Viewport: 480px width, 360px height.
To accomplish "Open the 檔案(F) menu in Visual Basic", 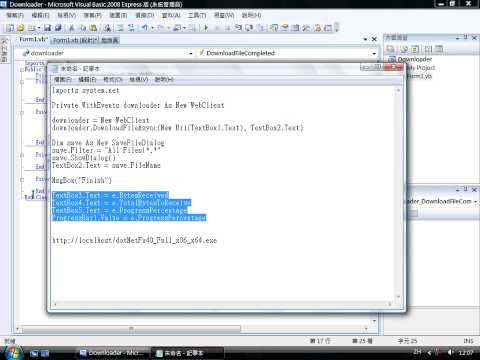I will pos(15,15).
